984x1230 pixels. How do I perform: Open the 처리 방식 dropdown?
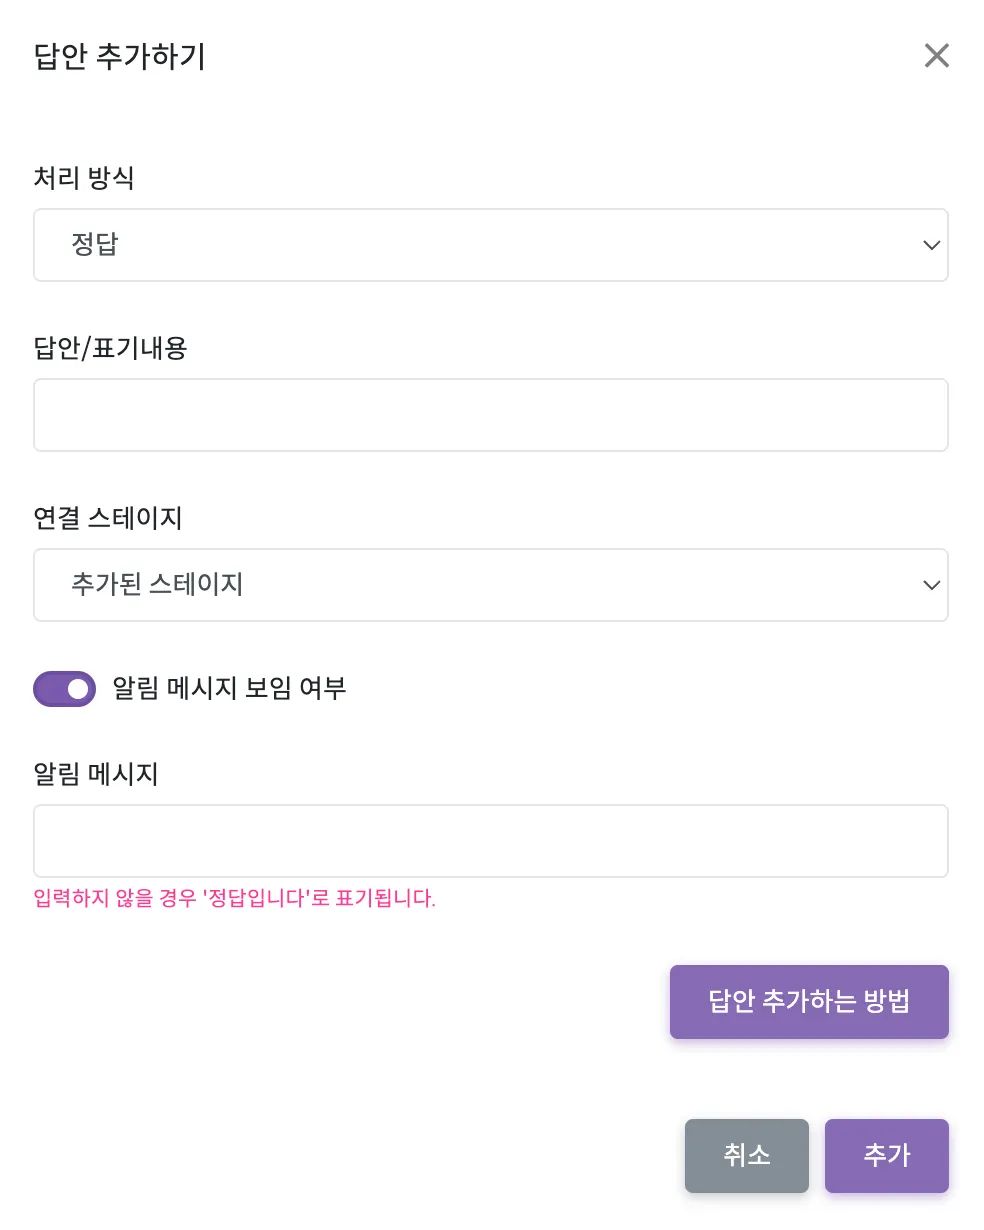coord(490,245)
